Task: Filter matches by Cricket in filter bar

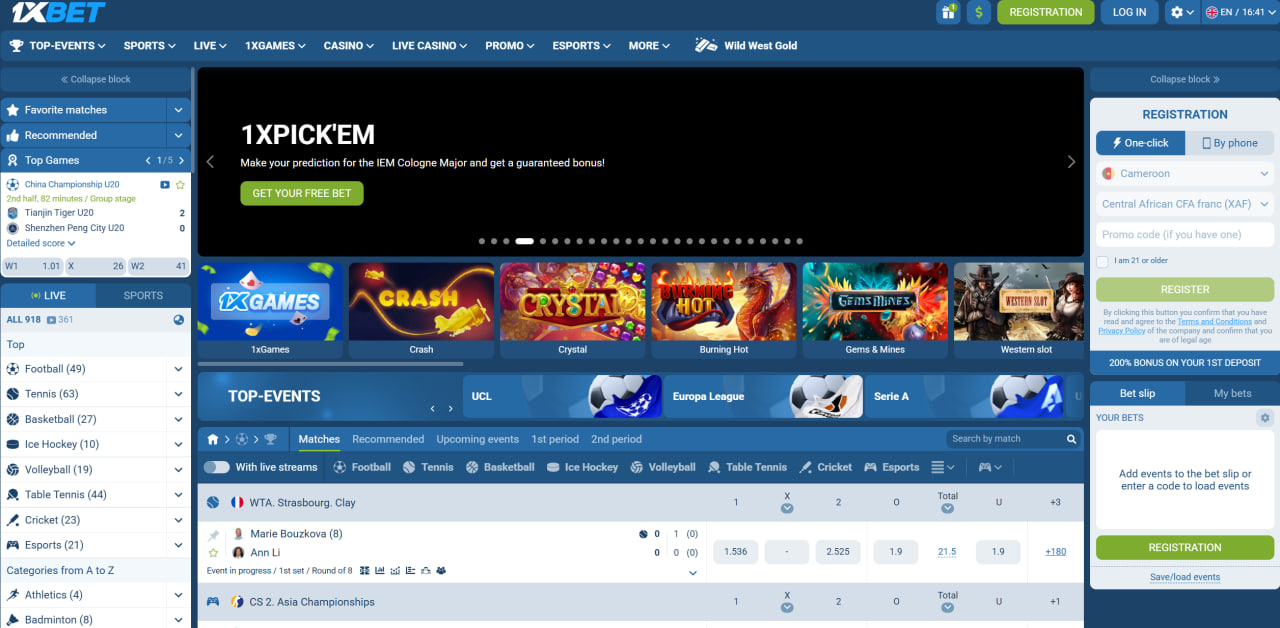Action: [825, 467]
